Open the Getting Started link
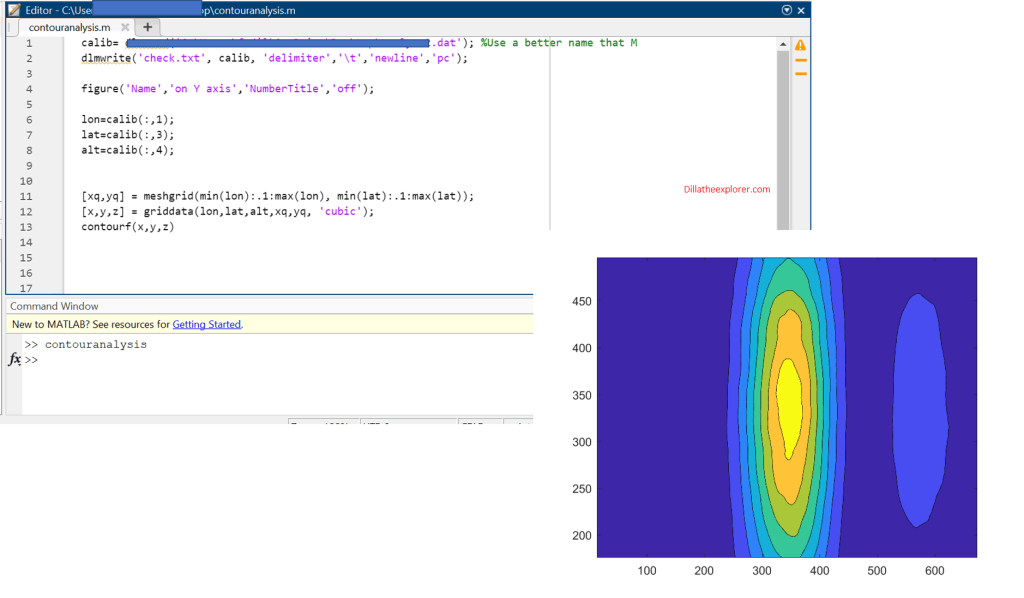 (206, 324)
